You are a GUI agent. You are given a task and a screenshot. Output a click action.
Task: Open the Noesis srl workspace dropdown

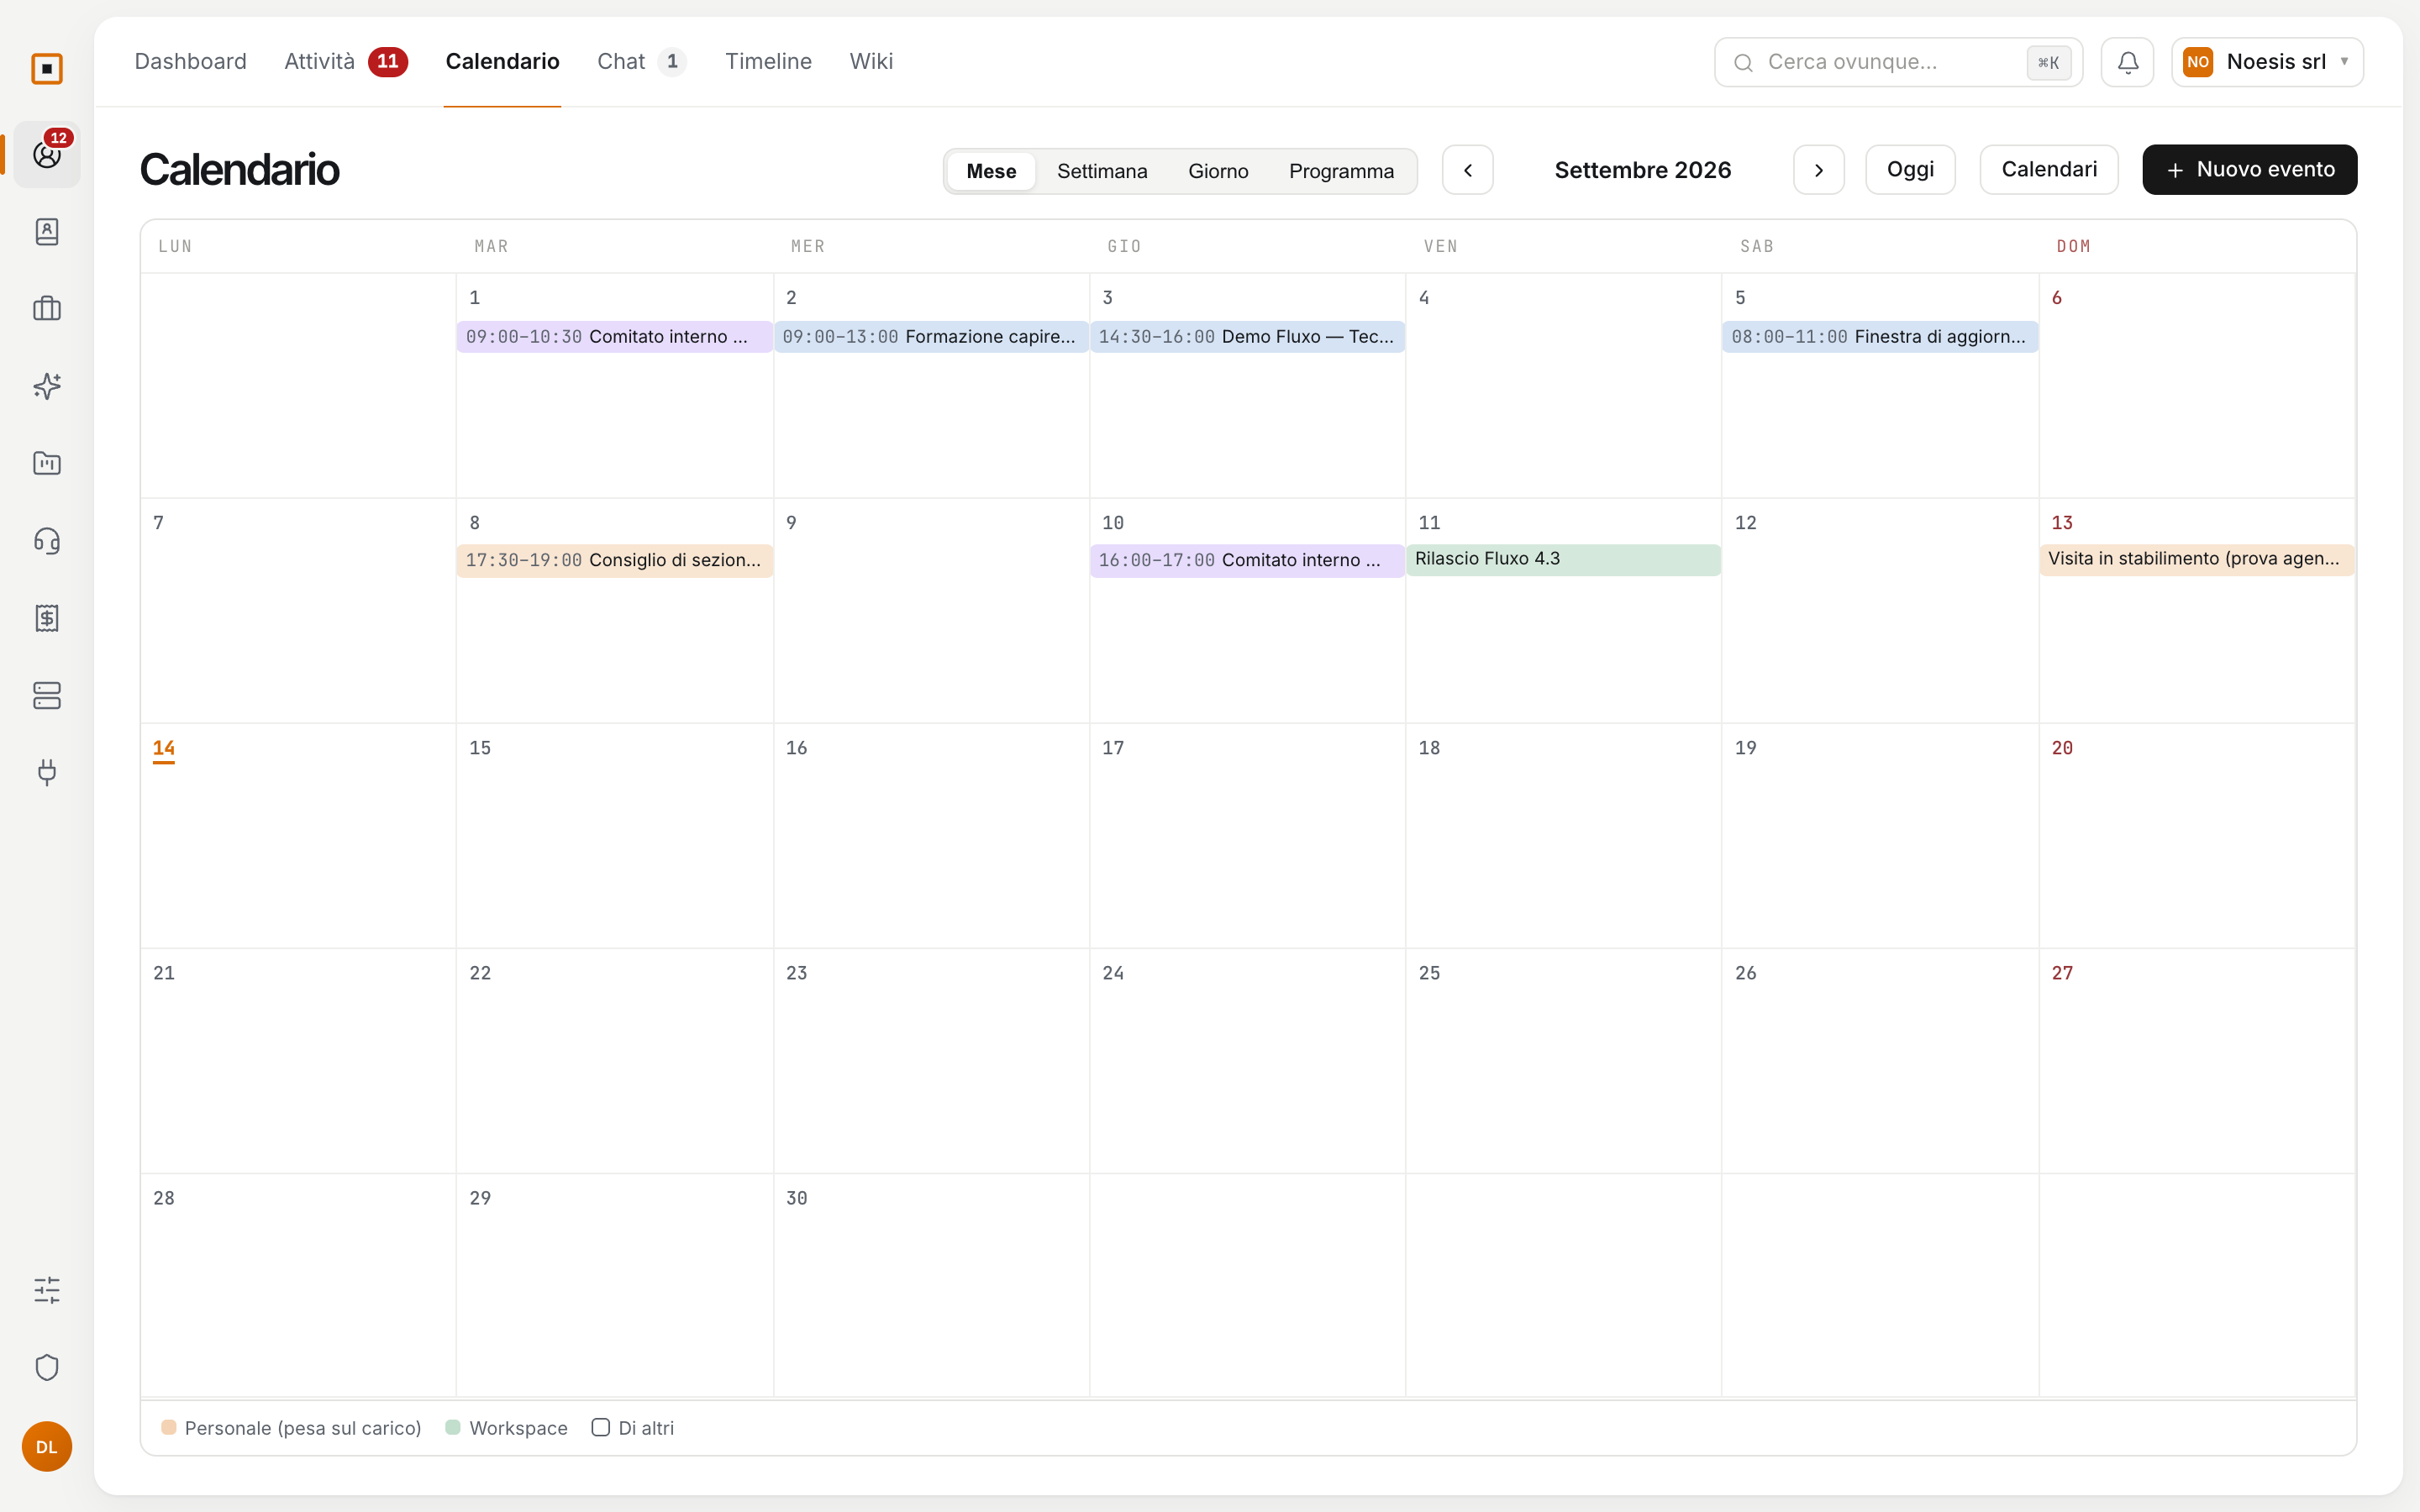pyautogui.click(x=2267, y=62)
